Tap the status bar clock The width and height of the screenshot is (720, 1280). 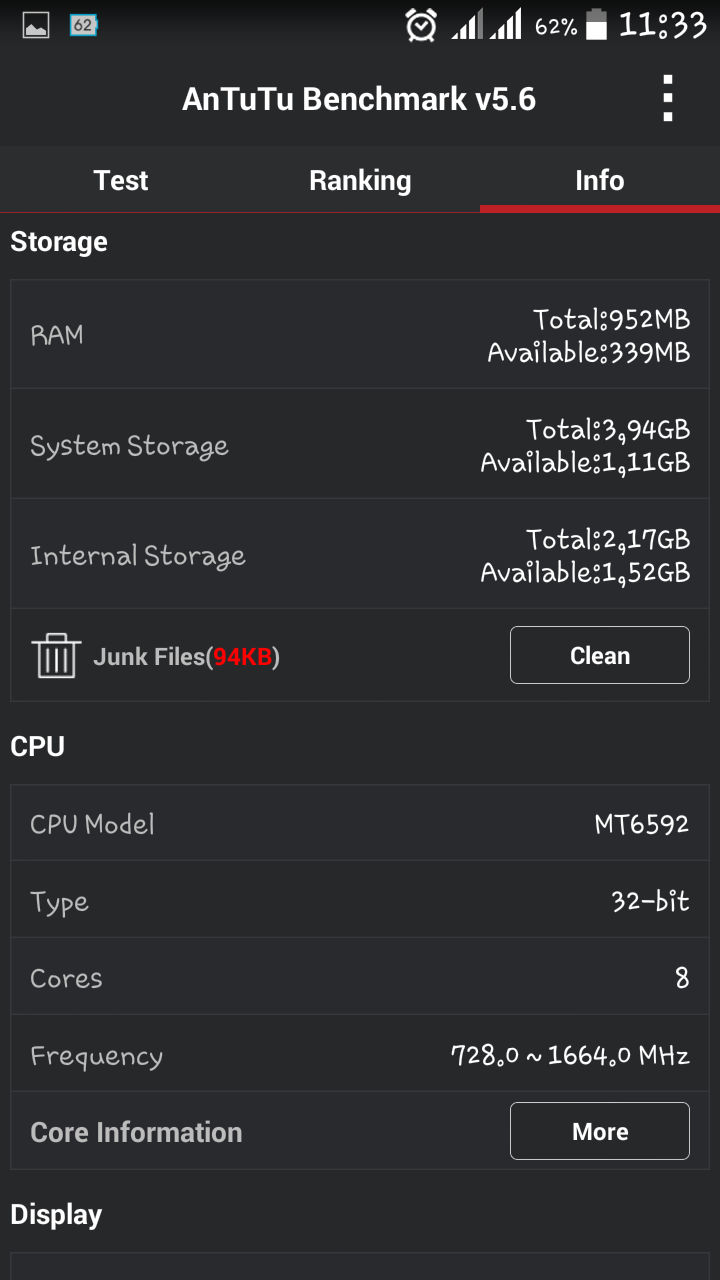[662, 25]
